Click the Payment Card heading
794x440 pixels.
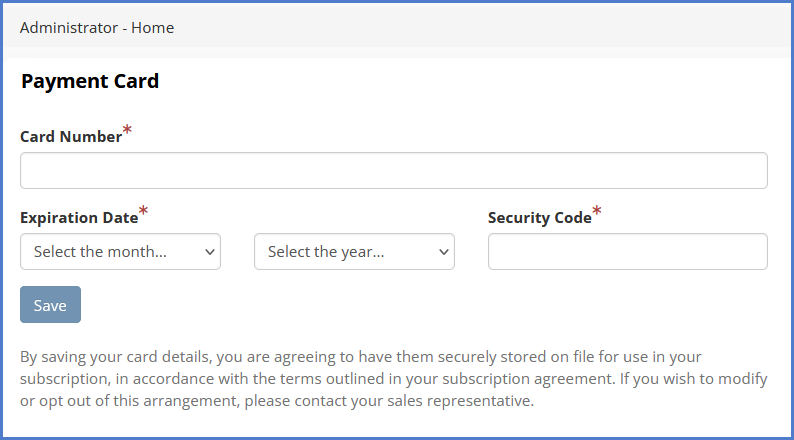pyautogui.click(x=90, y=82)
